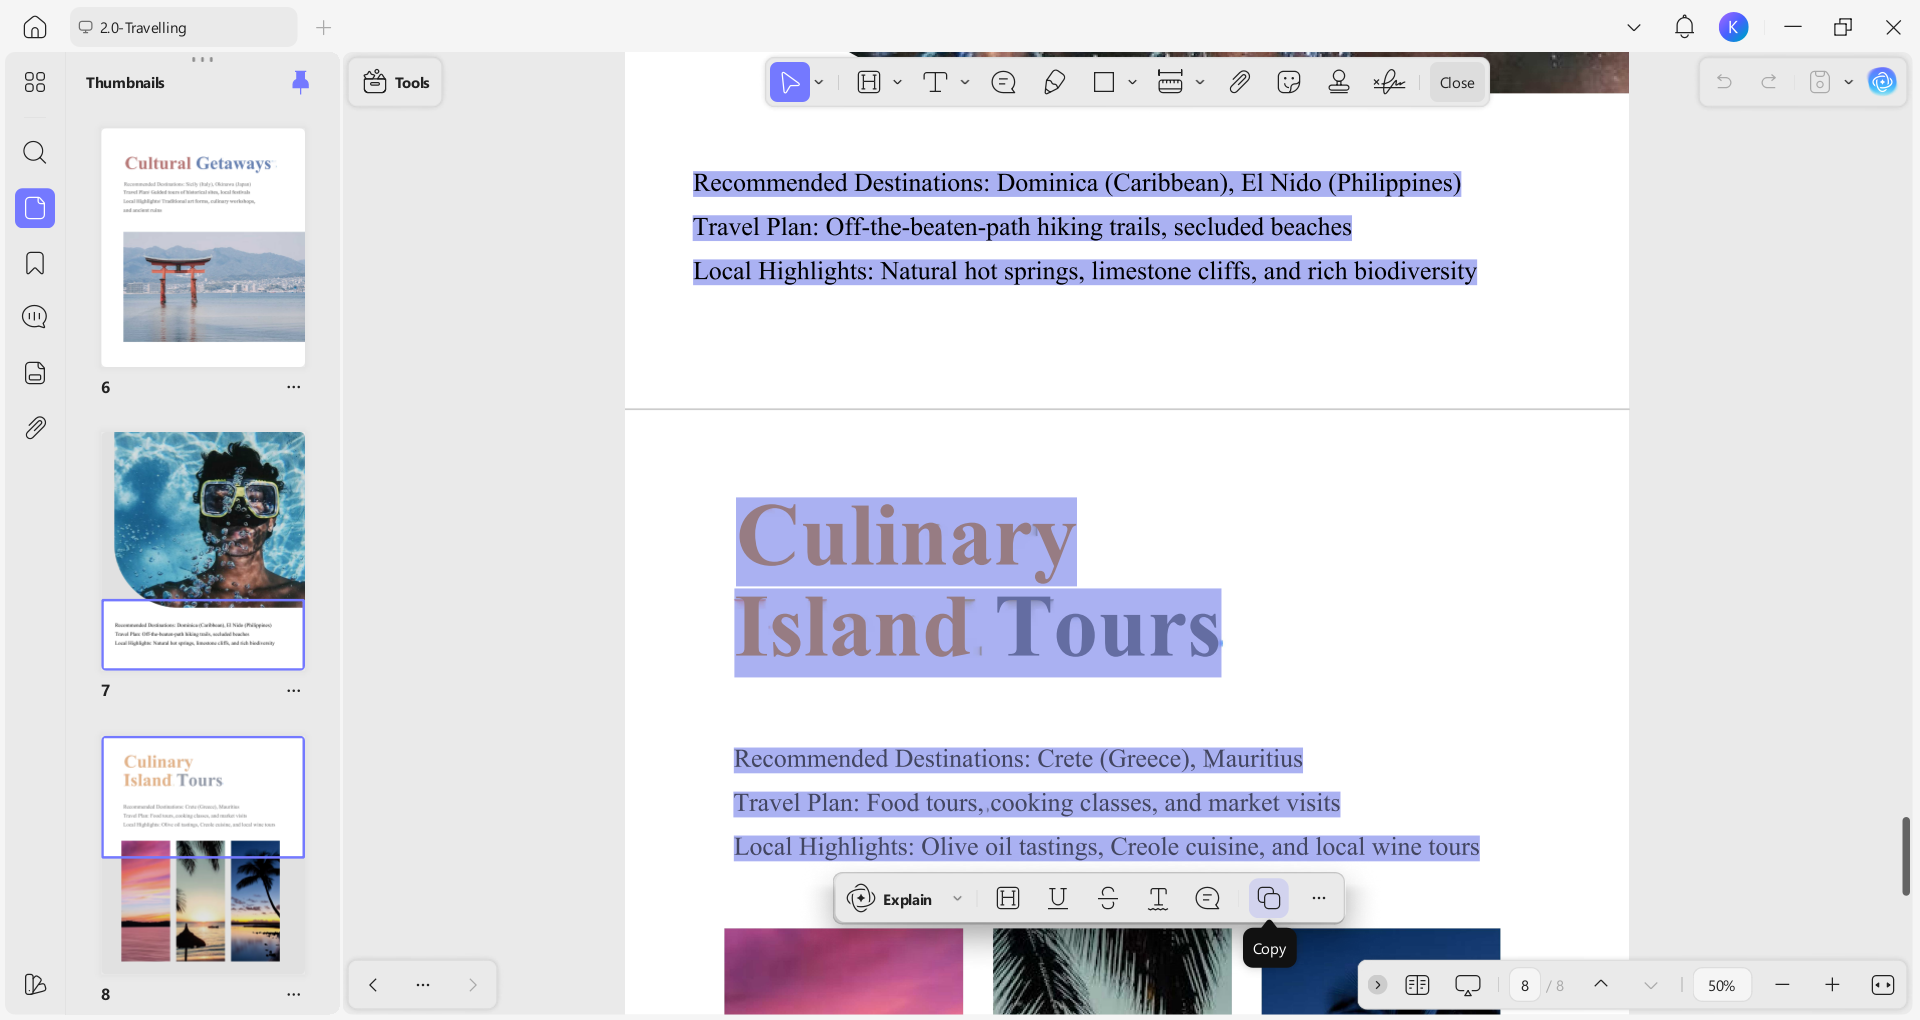The height and width of the screenshot is (1020, 1920).
Task: Open the Layers panel icon at sidebar bottom
Action: point(35,985)
